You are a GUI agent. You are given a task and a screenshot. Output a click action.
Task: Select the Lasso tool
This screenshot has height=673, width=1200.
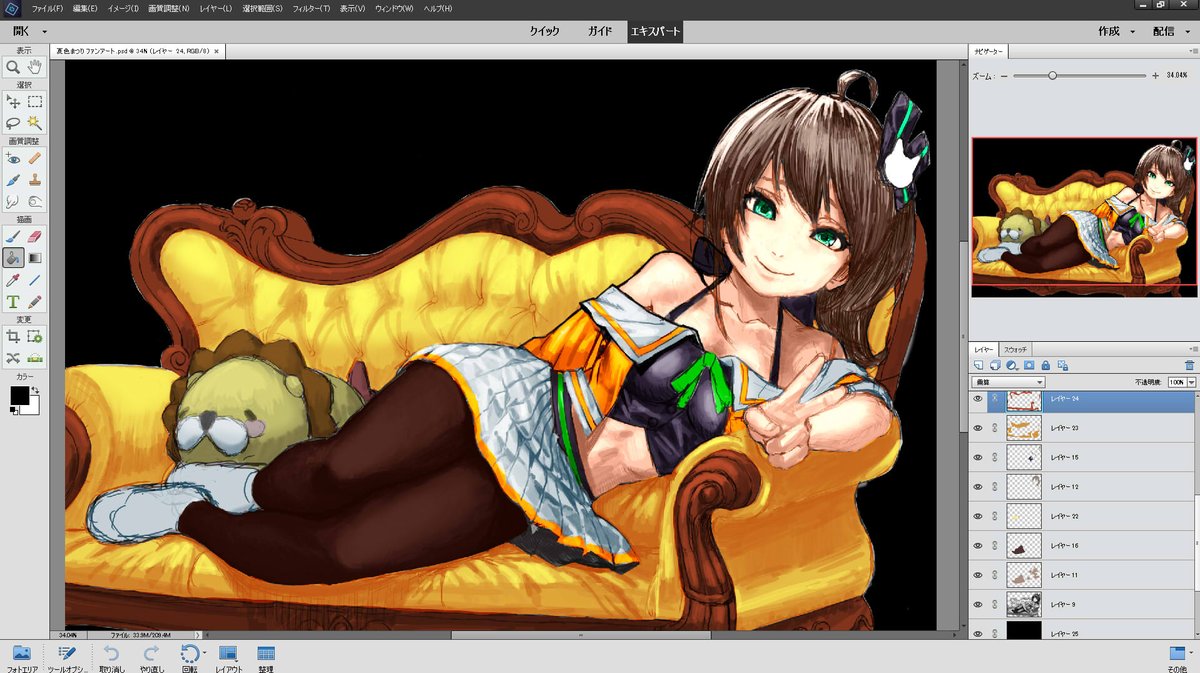pyautogui.click(x=13, y=122)
